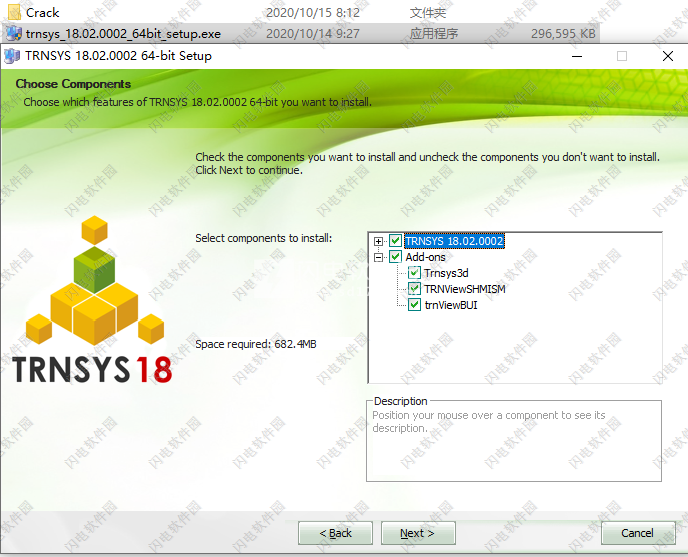Image resolution: width=688 pixels, height=557 pixels.
Task: Click the Crack folder name
Action: (43, 13)
